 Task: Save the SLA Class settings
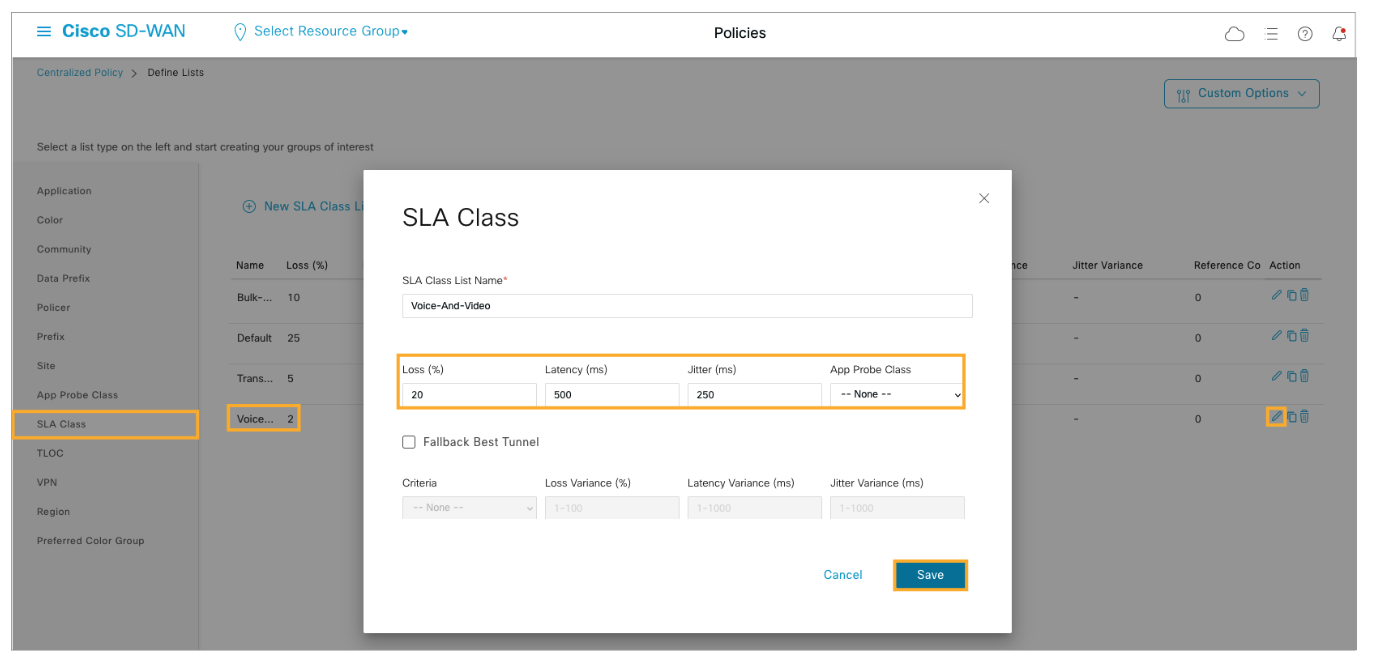click(x=930, y=575)
